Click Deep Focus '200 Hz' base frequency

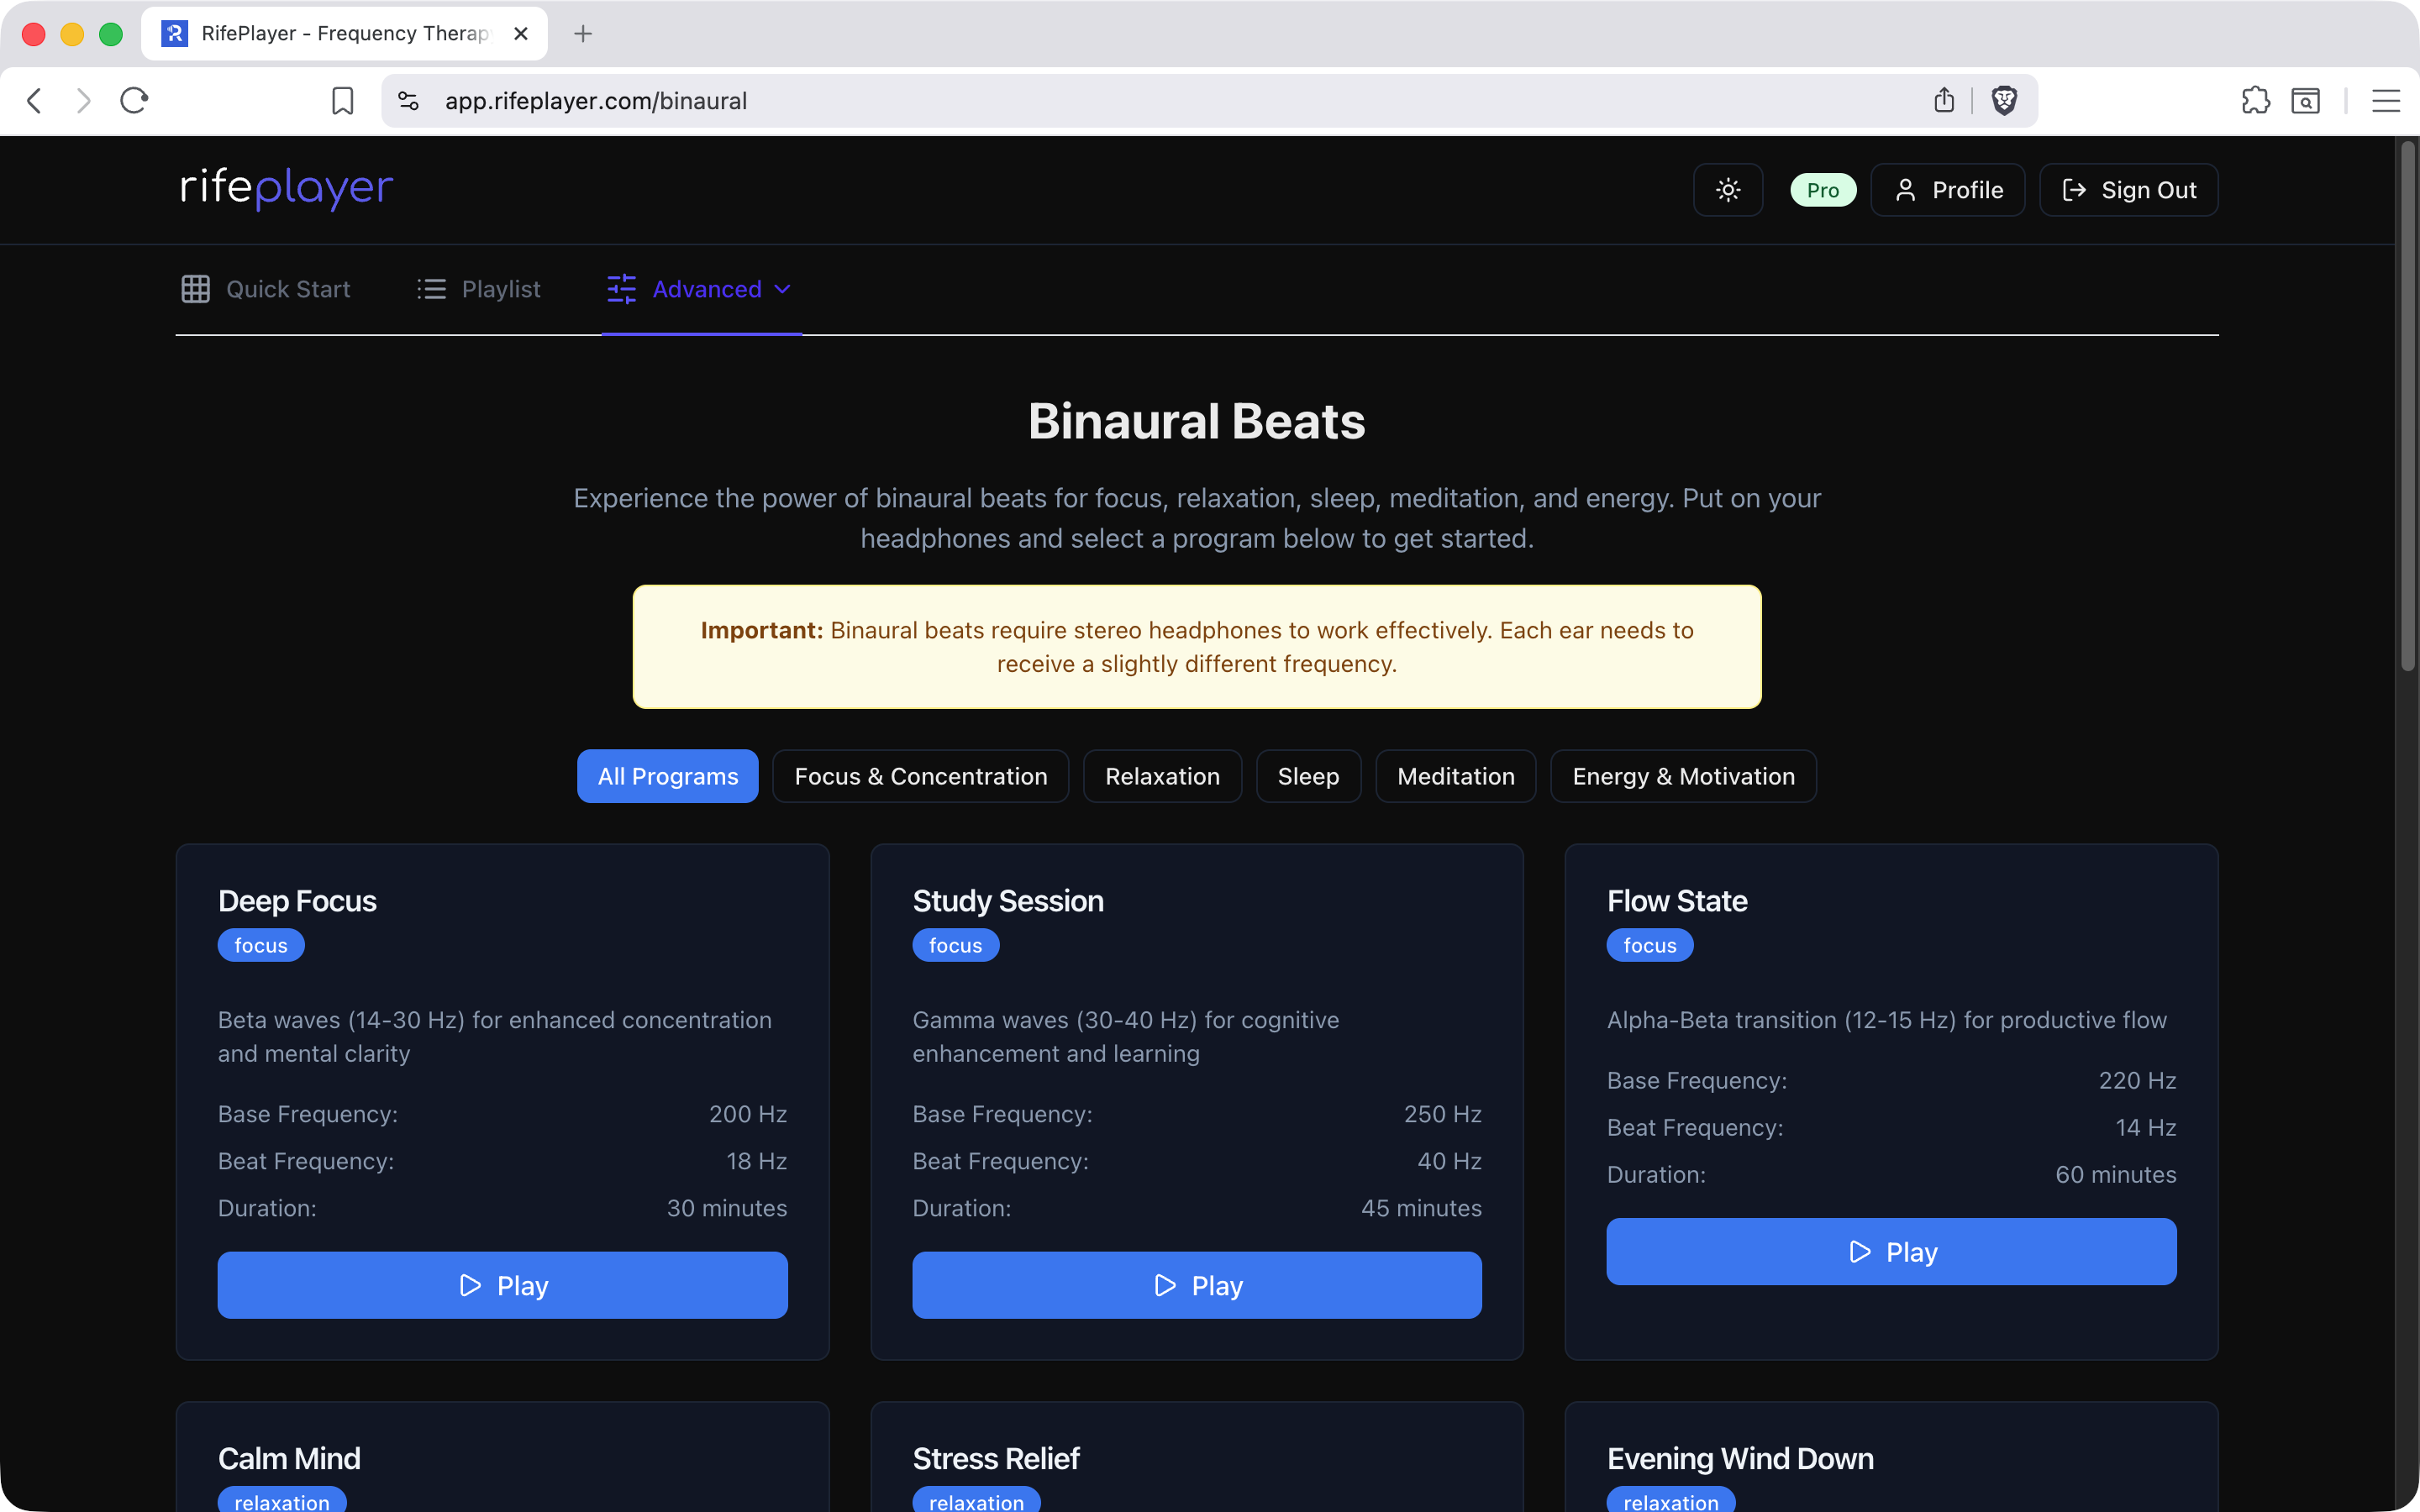tap(748, 1114)
